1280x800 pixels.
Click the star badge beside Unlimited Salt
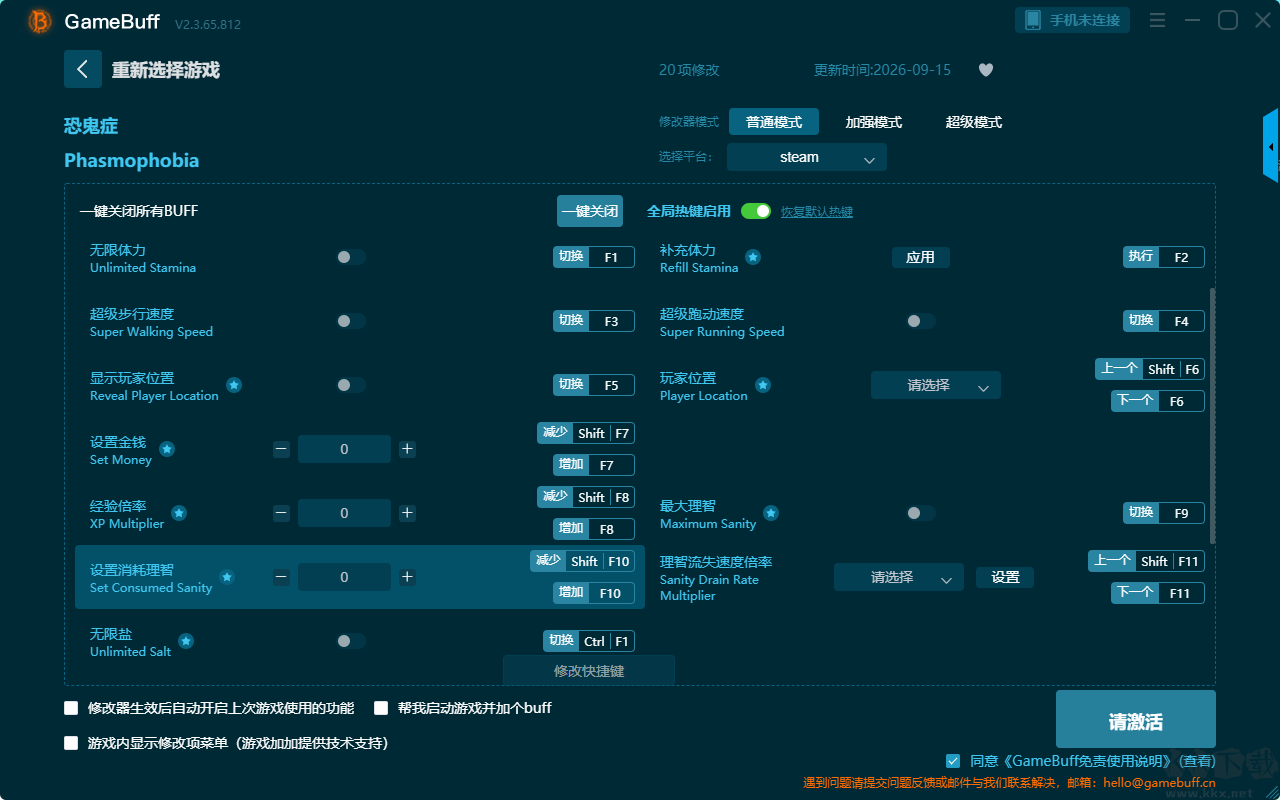tap(186, 641)
